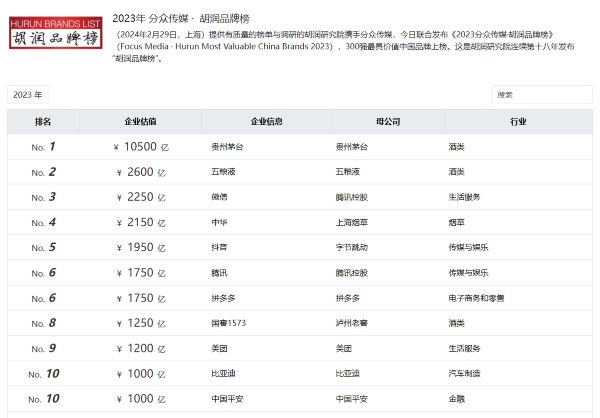Image resolution: width=600 pixels, height=418 pixels.
Task: Click the ¥ 1250 亿 valuation
Action: click(140, 323)
